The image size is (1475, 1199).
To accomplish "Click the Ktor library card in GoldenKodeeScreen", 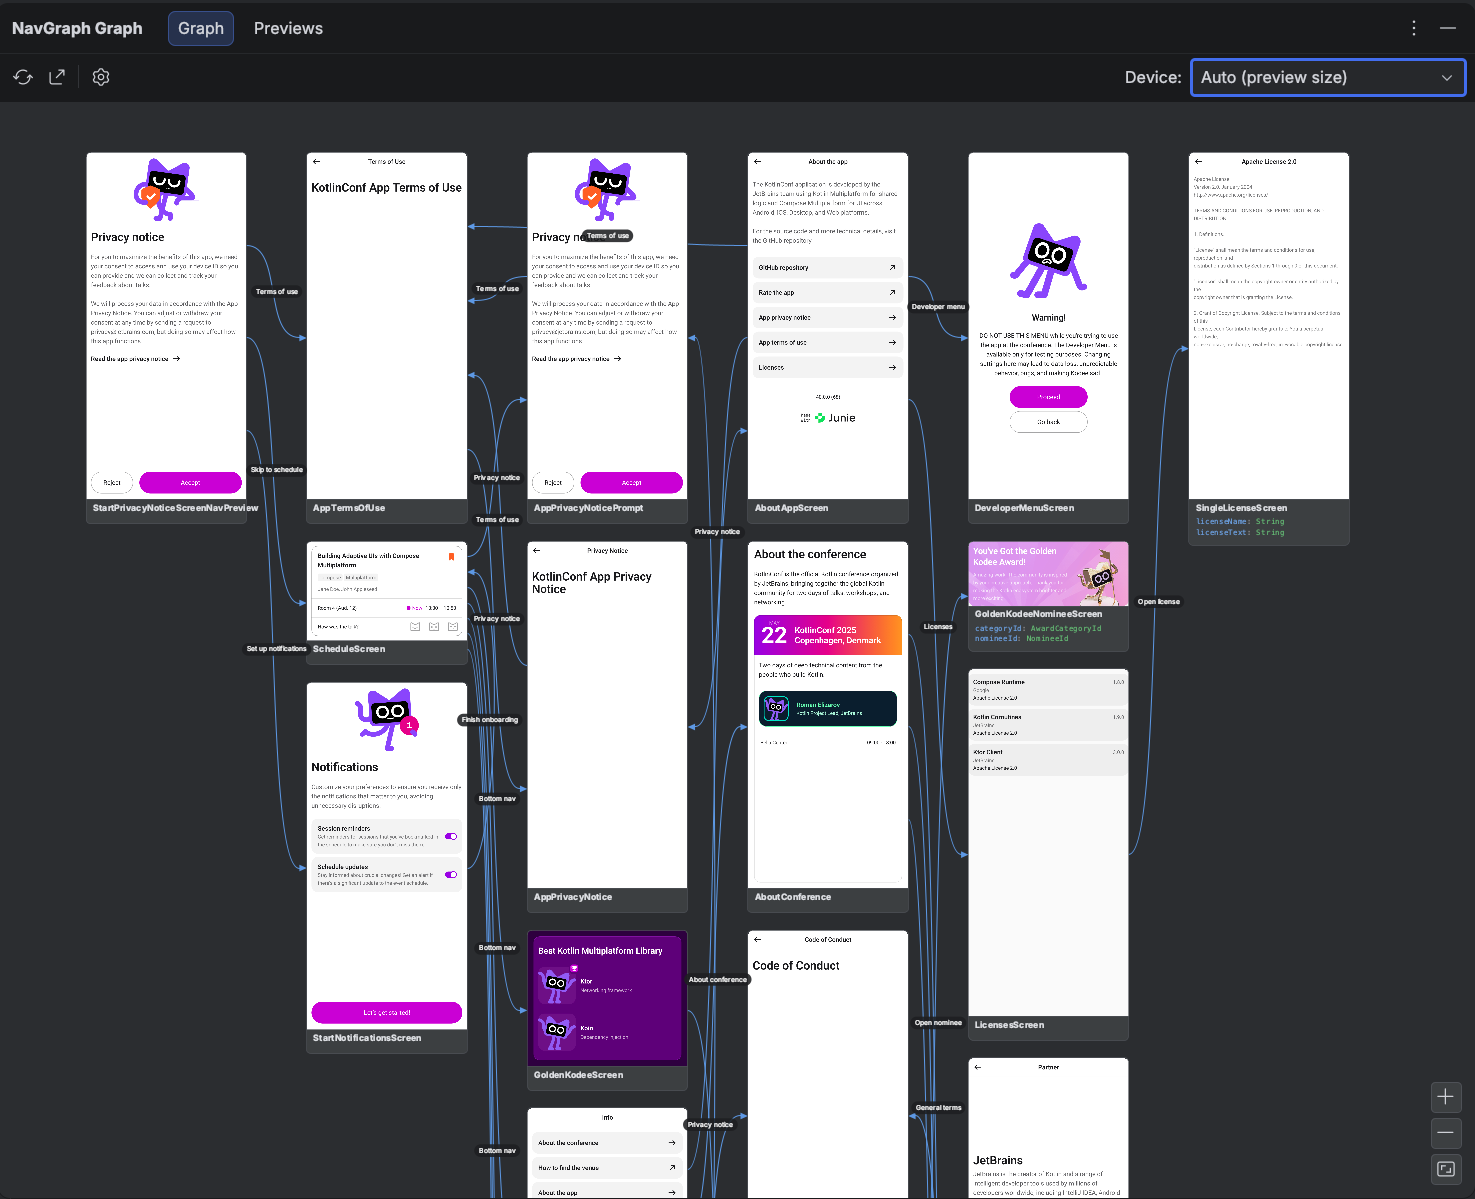I will click(607, 985).
